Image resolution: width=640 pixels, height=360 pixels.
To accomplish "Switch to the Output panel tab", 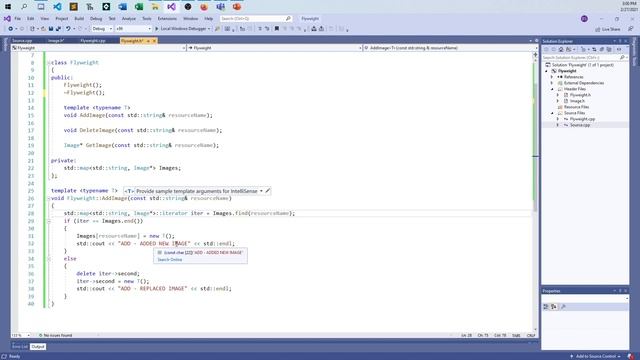I will (38, 347).
